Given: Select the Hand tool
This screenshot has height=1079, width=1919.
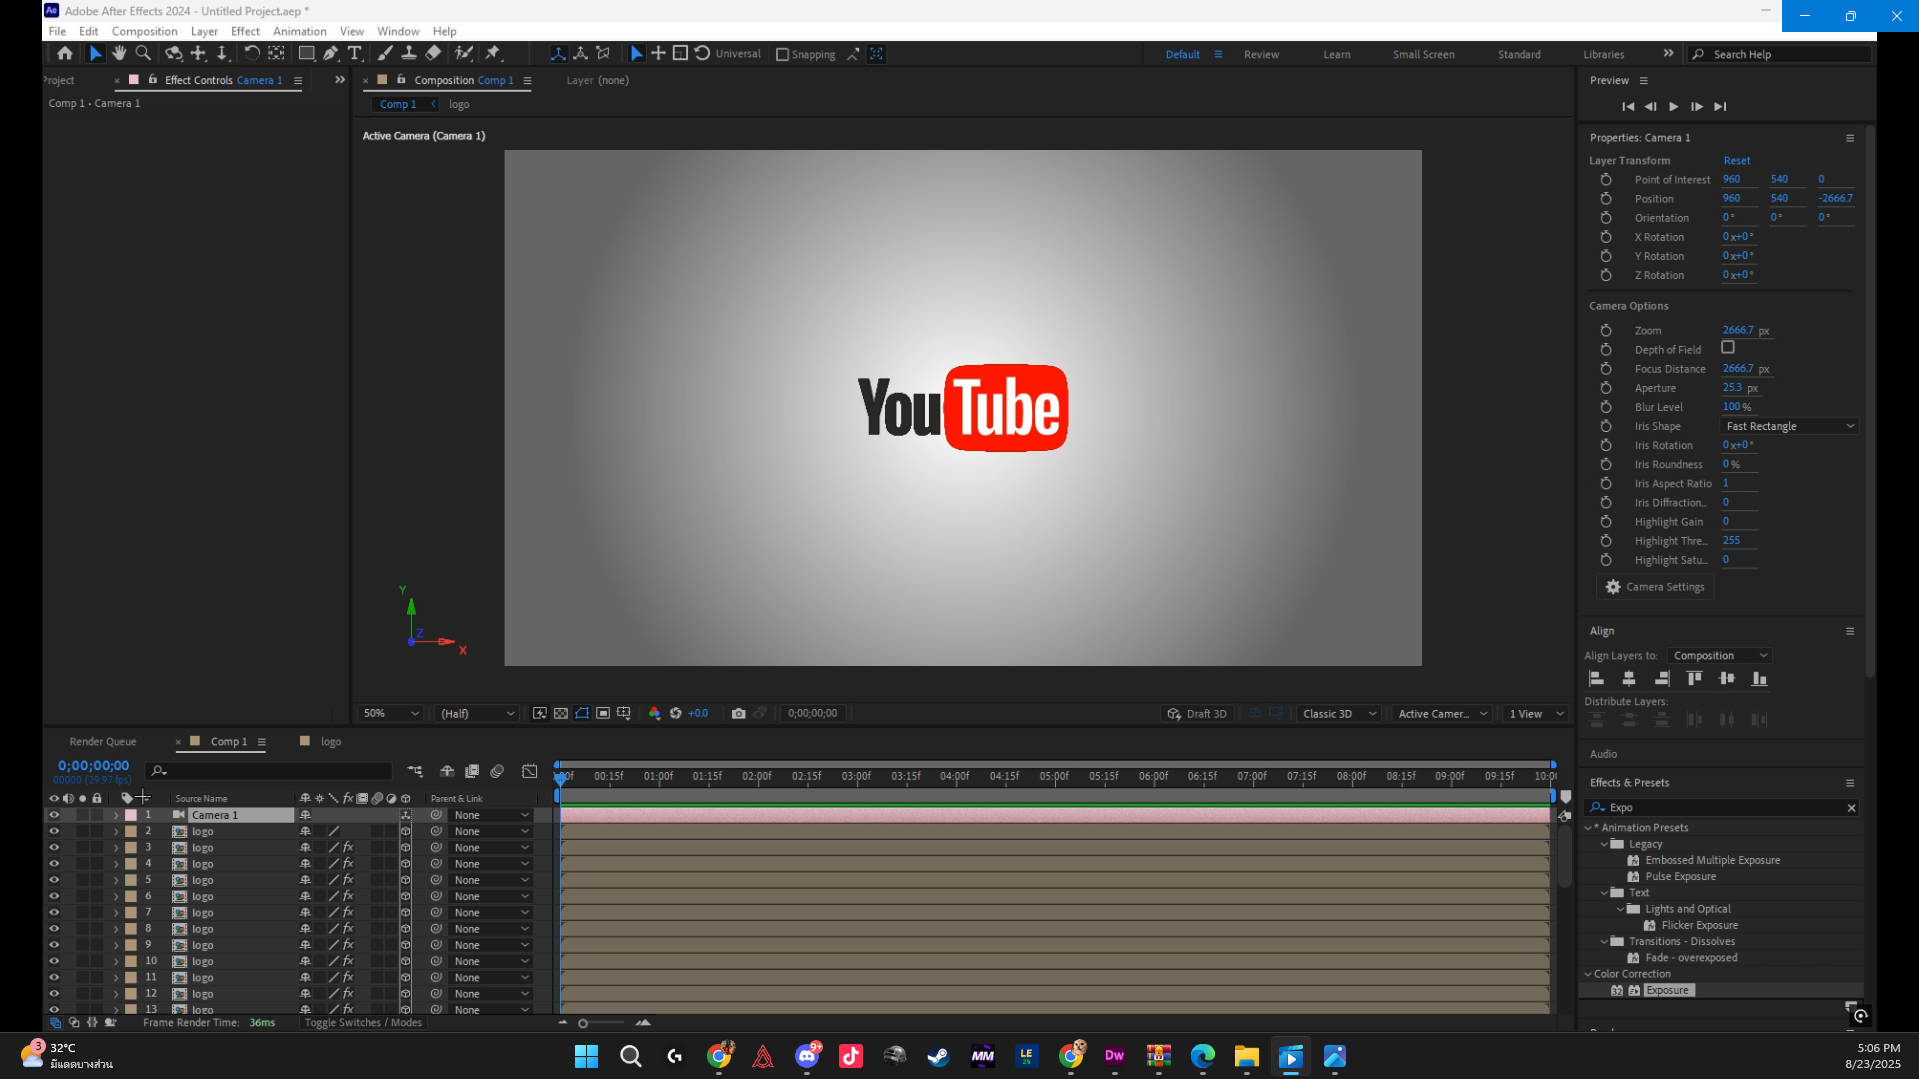Looking at the screenshot, I should pyautogui.click(x=119, y=54).
